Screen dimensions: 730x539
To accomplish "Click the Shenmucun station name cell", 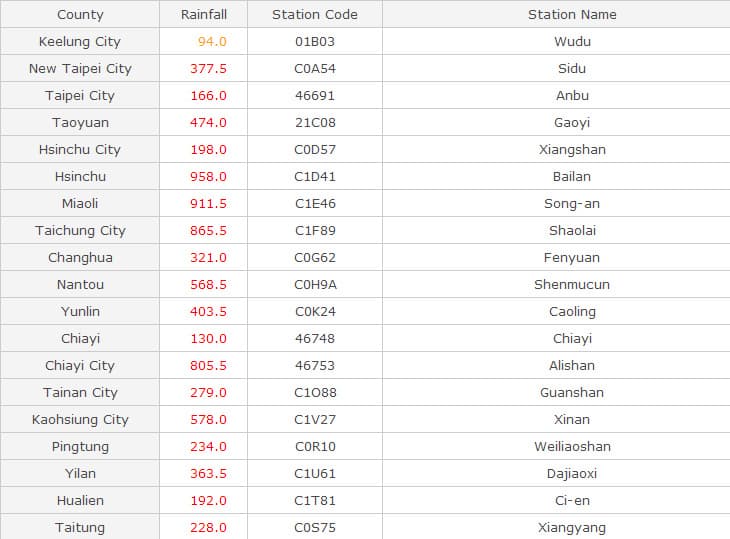I will click(x=571, y=284).
